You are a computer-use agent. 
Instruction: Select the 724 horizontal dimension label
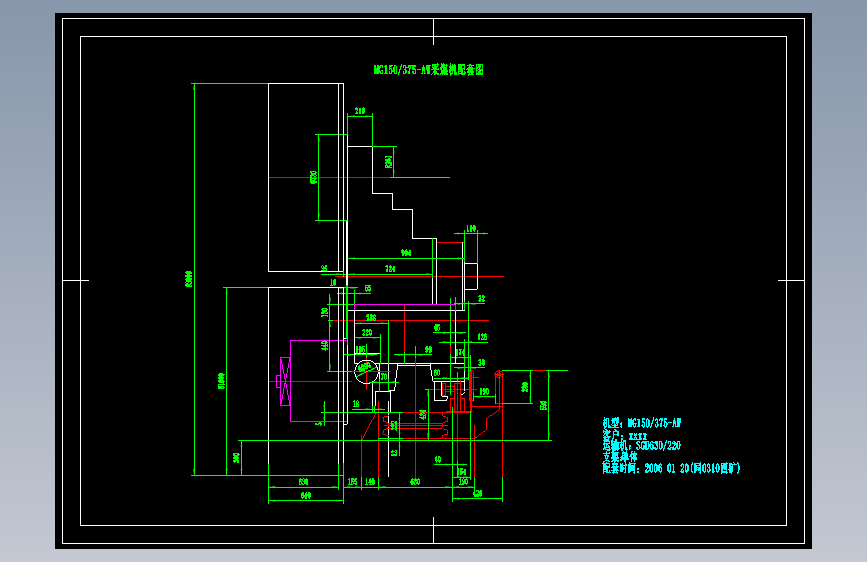coord(390,269)
